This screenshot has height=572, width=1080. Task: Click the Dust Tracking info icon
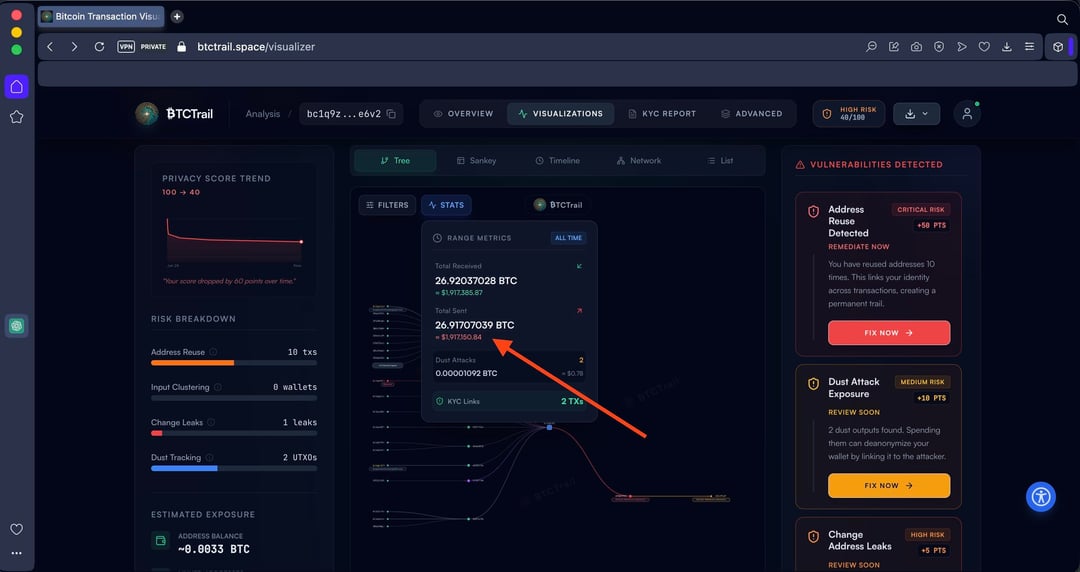coord(208,458)
